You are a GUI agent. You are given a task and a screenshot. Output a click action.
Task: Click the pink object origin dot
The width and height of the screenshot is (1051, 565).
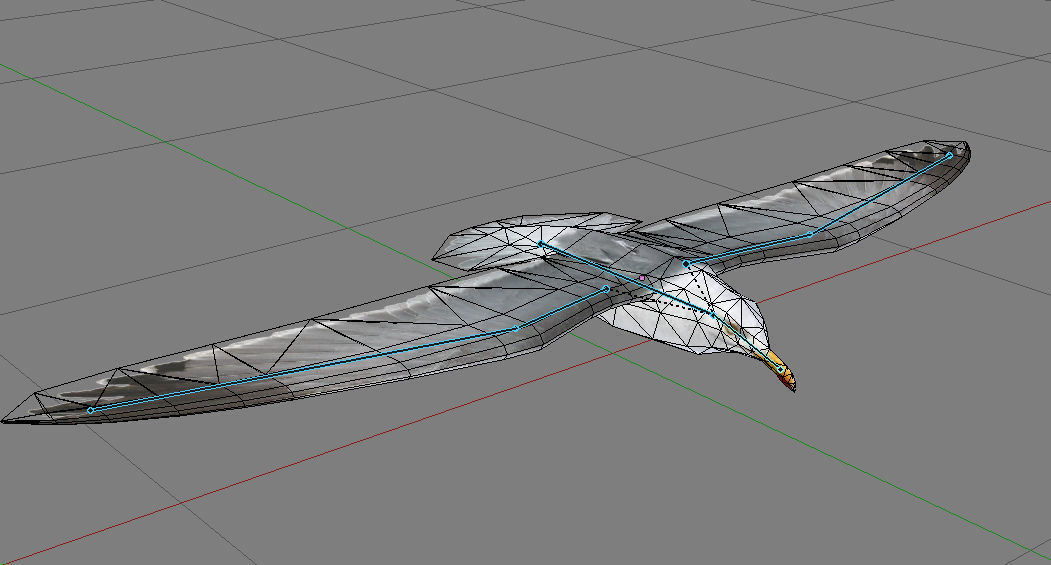642,277
